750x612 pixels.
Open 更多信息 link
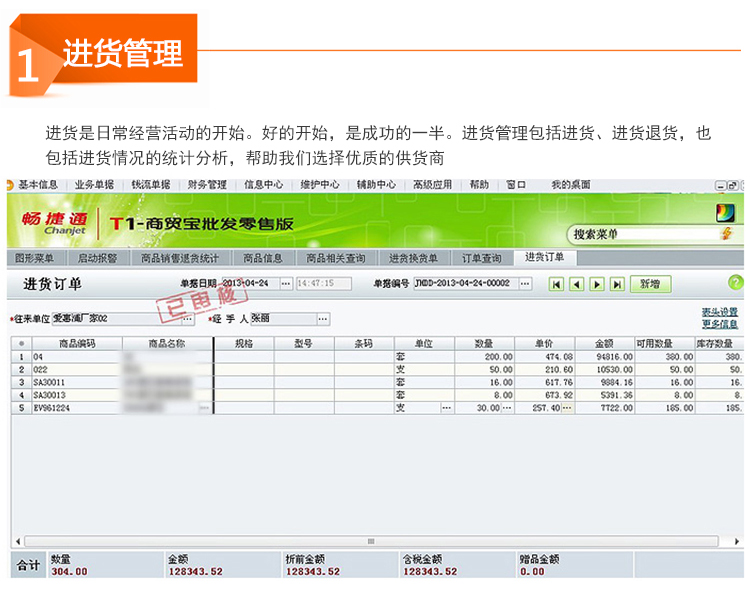tap(719, 324)
